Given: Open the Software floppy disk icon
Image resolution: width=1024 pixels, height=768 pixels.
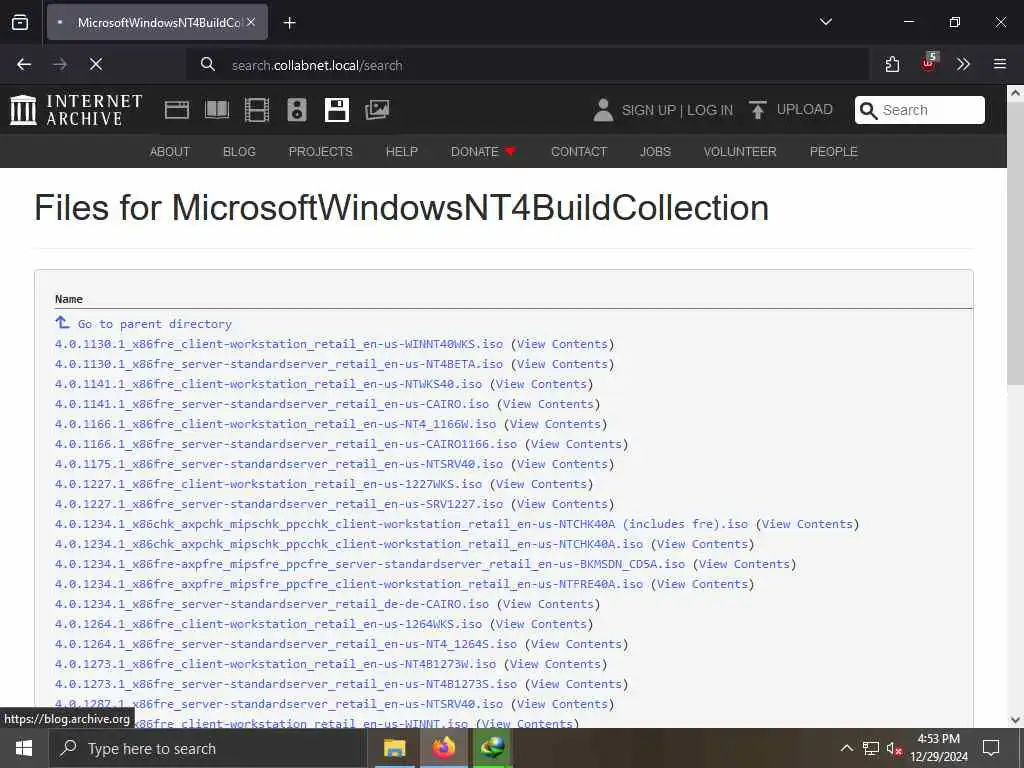Looking at the screenshot, I should [337, 110].
